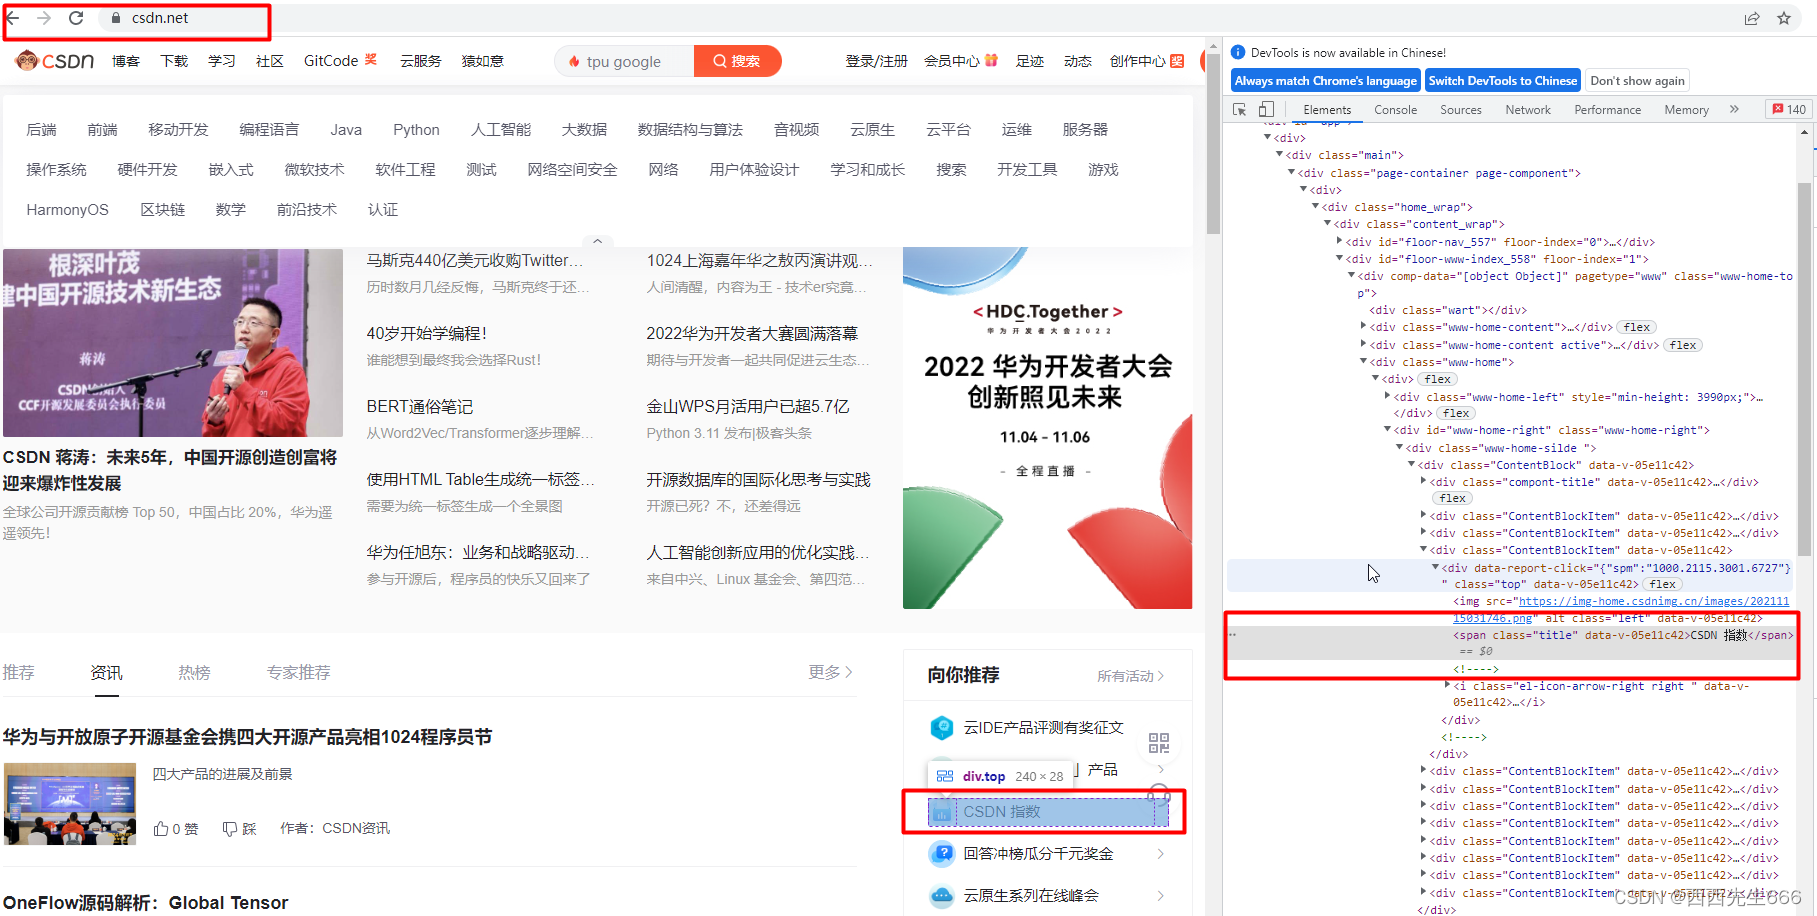
Task: Click the browser back arrow
Action: [12, 18]
